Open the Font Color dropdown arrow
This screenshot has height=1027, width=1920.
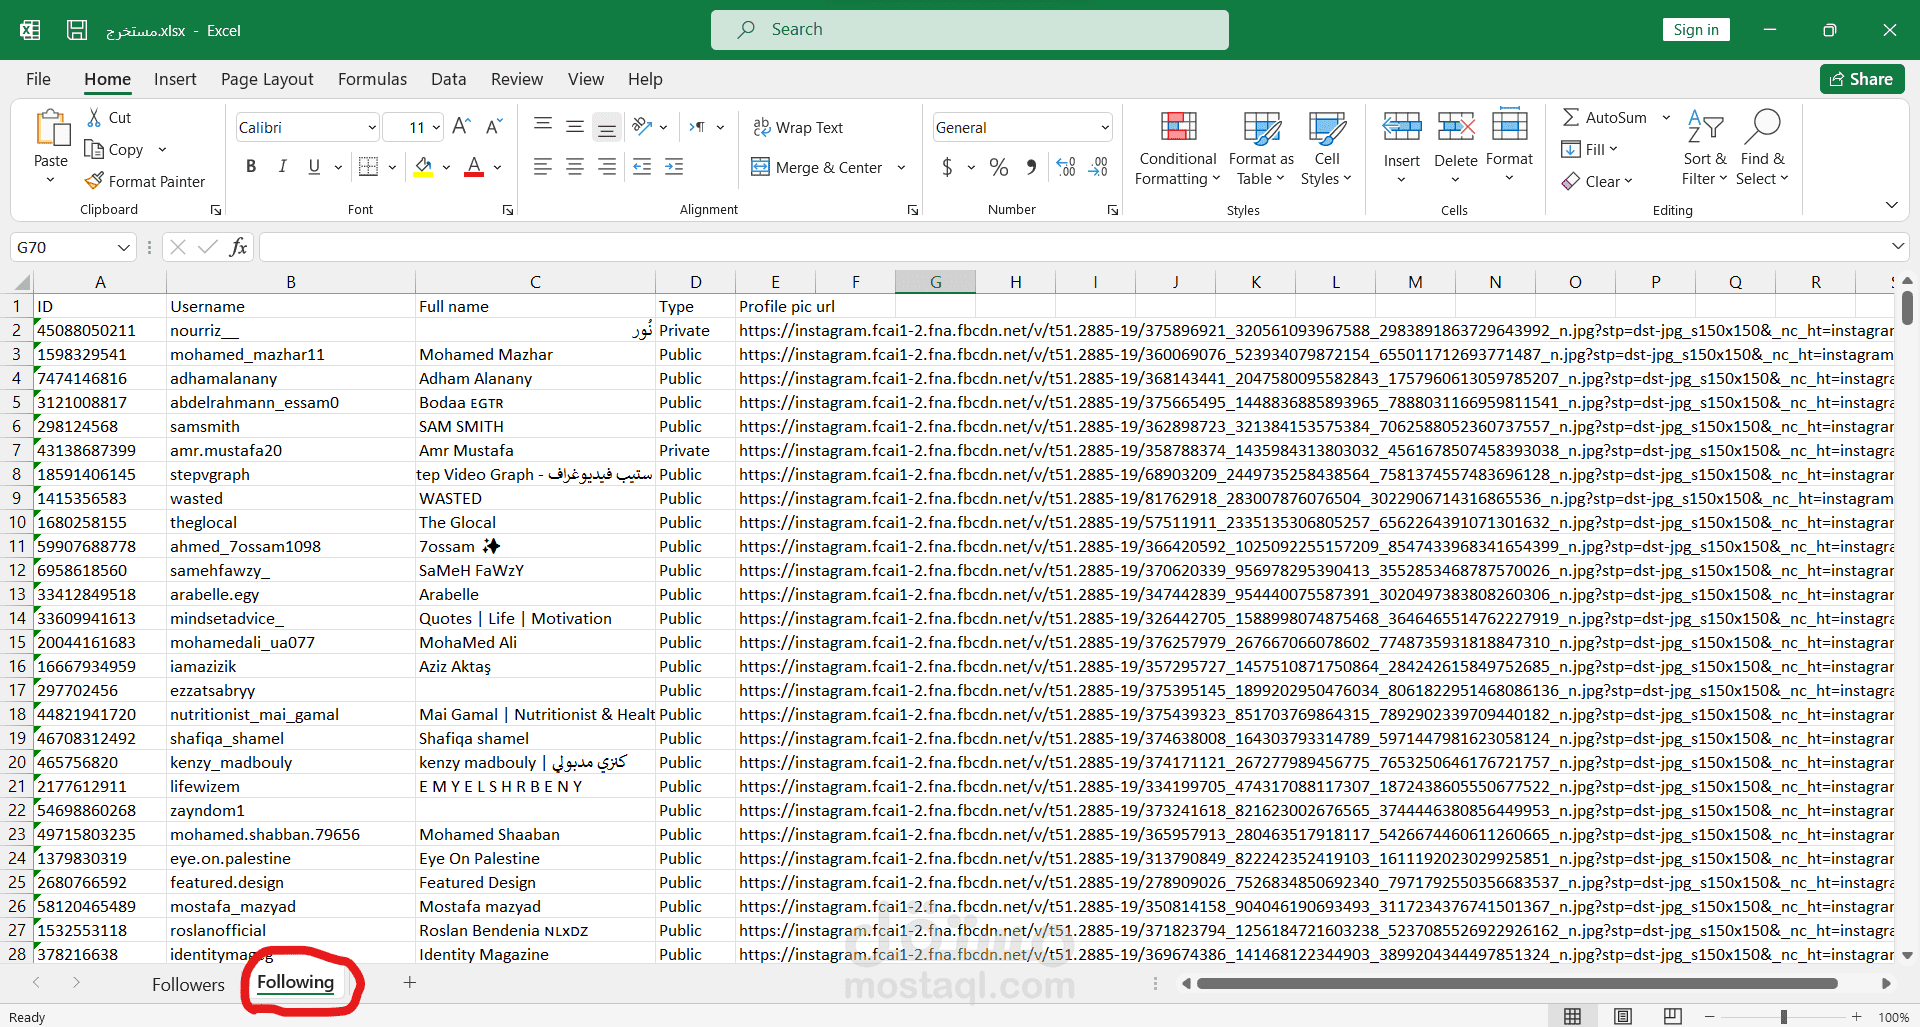[498, 167]
